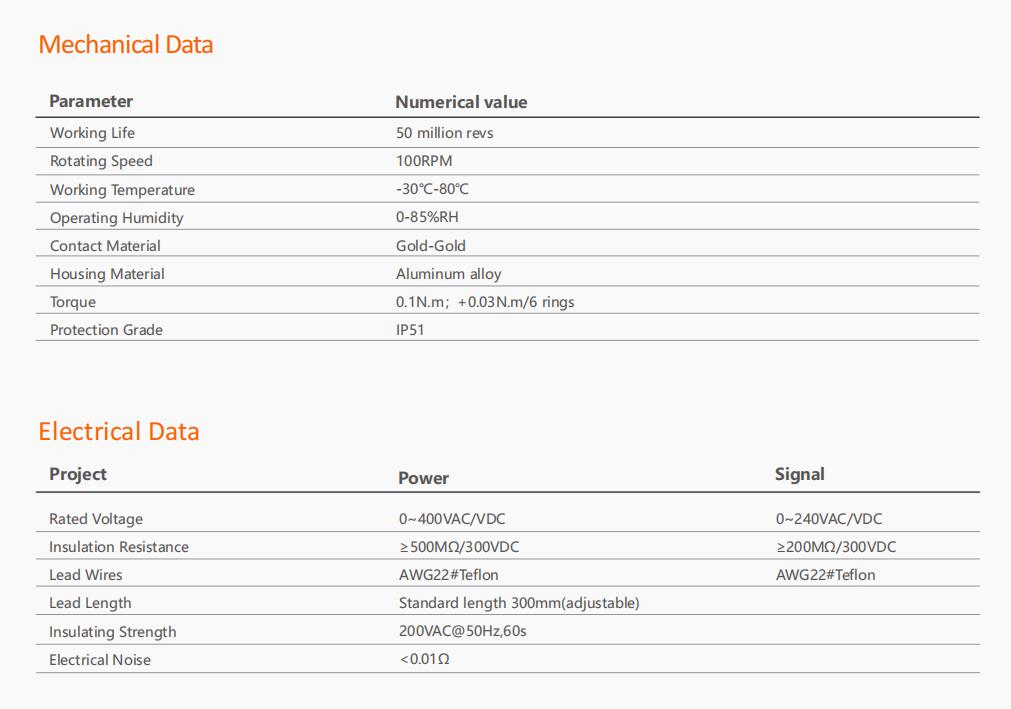The height and width of the screenshot is (709, 1011).
Task: Click the Mechanical Data heading
Action: click(x=126, y=44)
